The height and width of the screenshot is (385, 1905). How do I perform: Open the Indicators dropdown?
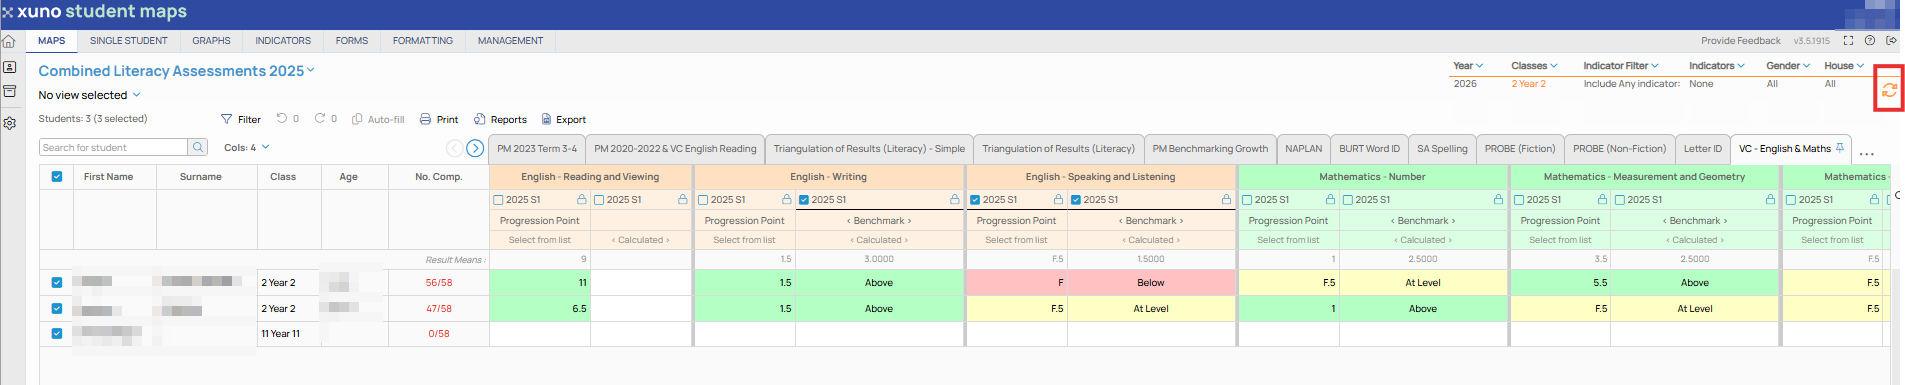(1716, 66)
